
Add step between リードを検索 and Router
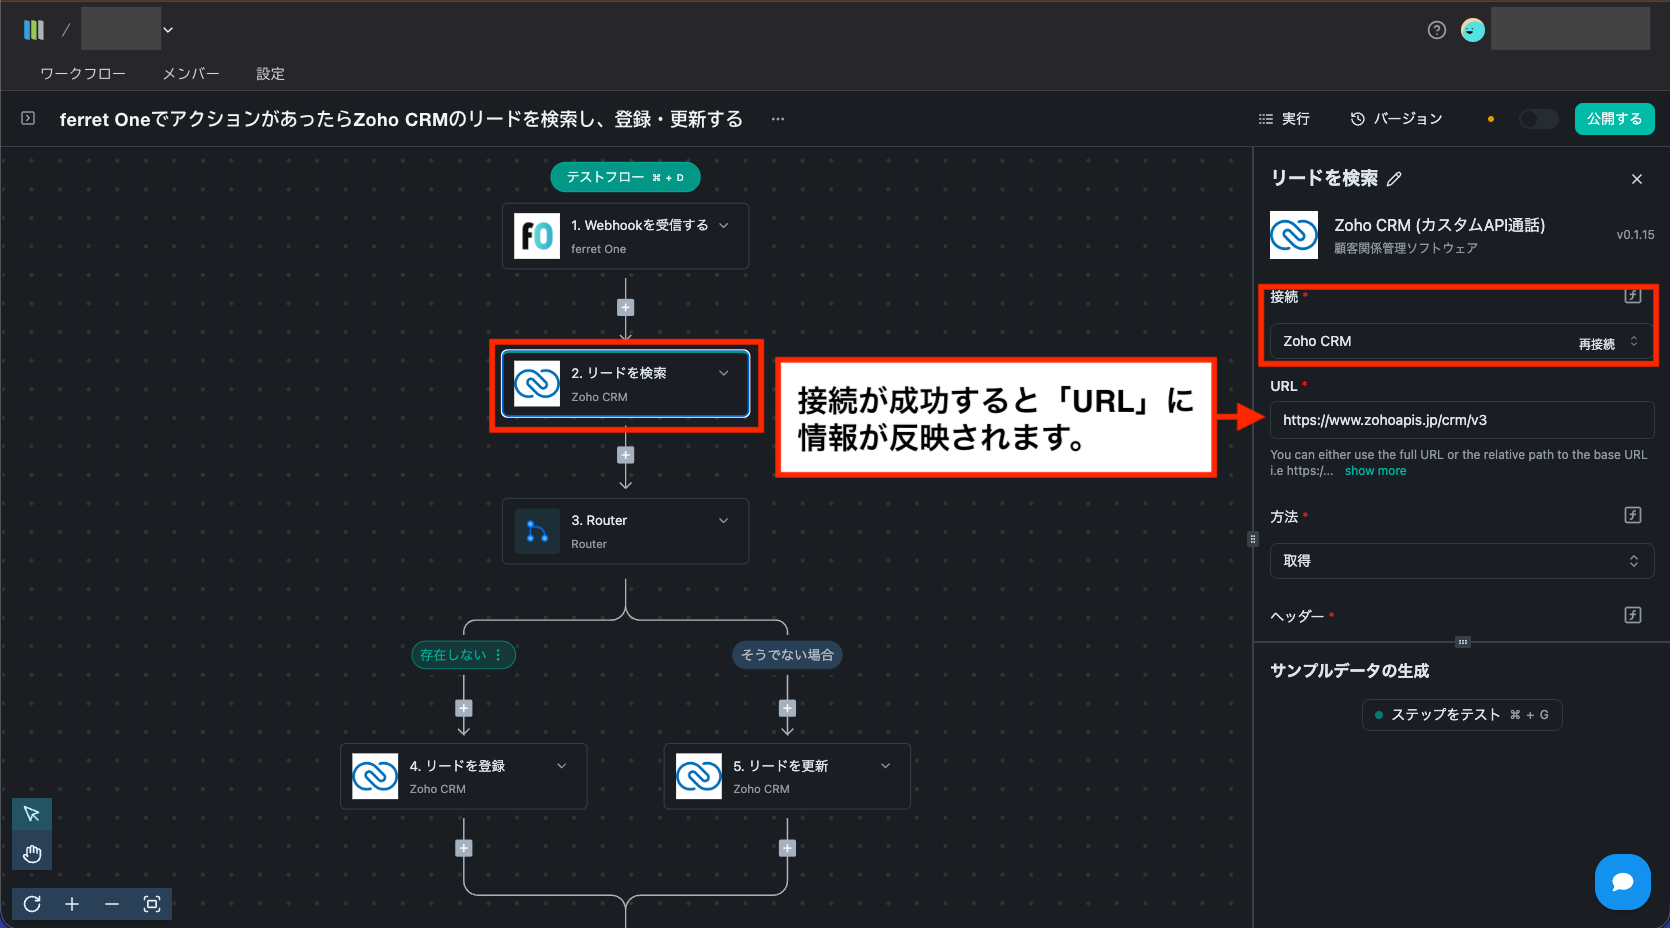[x=626, y=455]
